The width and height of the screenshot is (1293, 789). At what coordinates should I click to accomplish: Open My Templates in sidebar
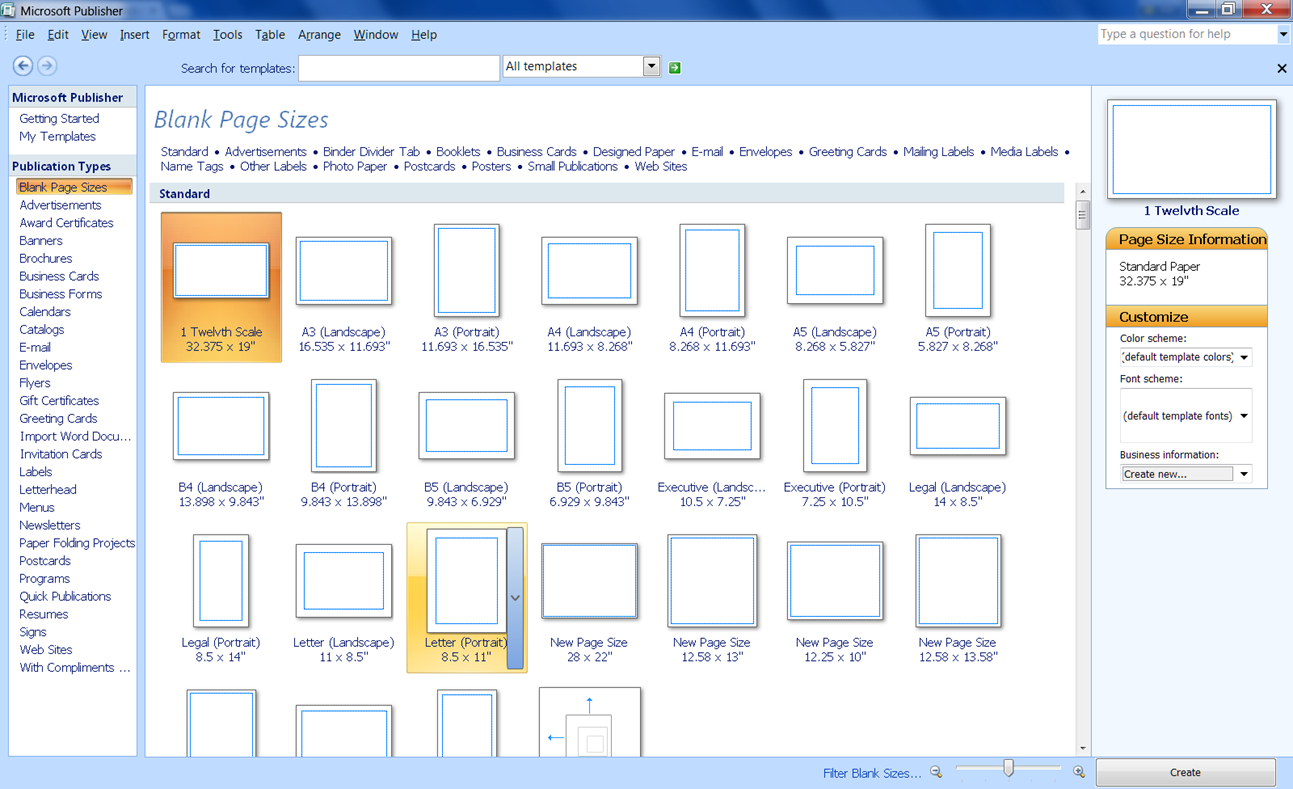click(57, 137)
